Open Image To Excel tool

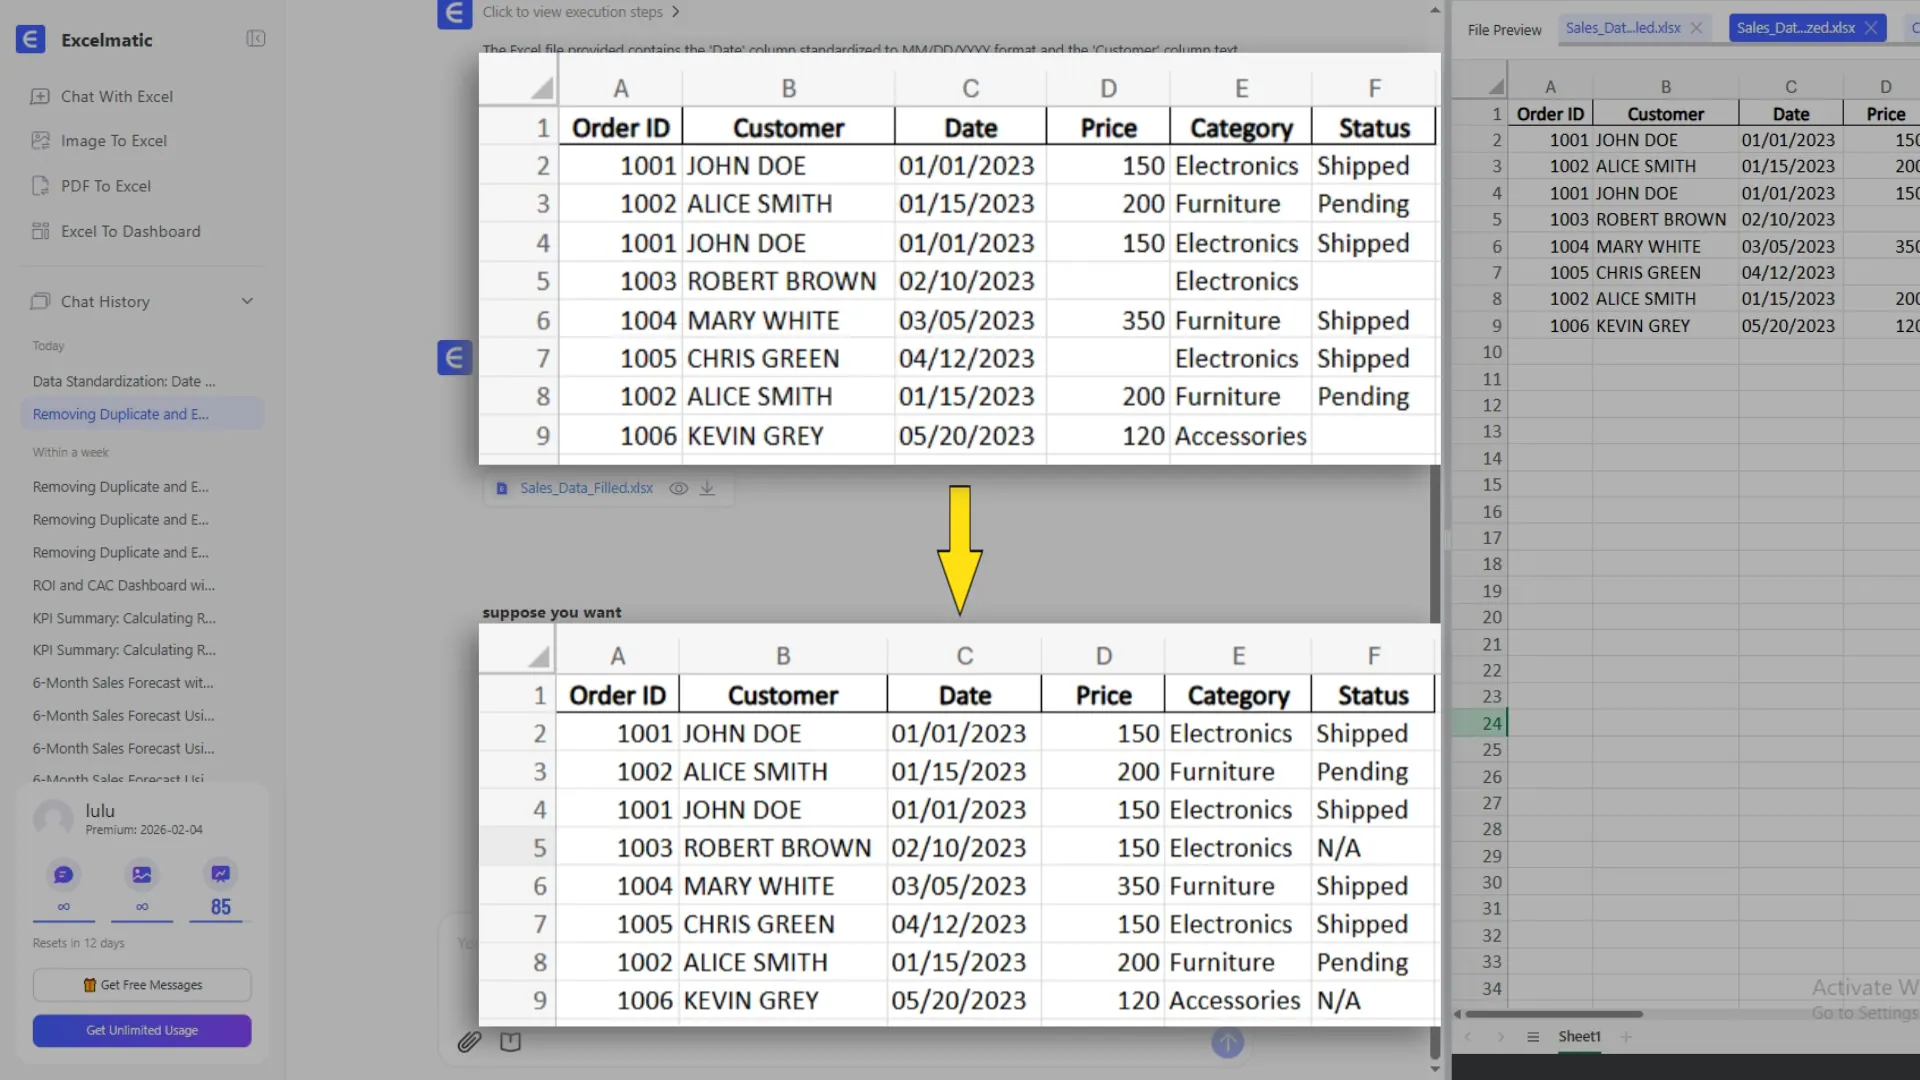[113, 141]
